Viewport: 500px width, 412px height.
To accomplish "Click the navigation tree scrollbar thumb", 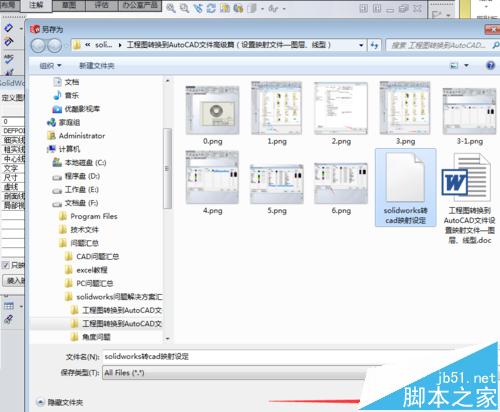I will [x=168, y=169].
